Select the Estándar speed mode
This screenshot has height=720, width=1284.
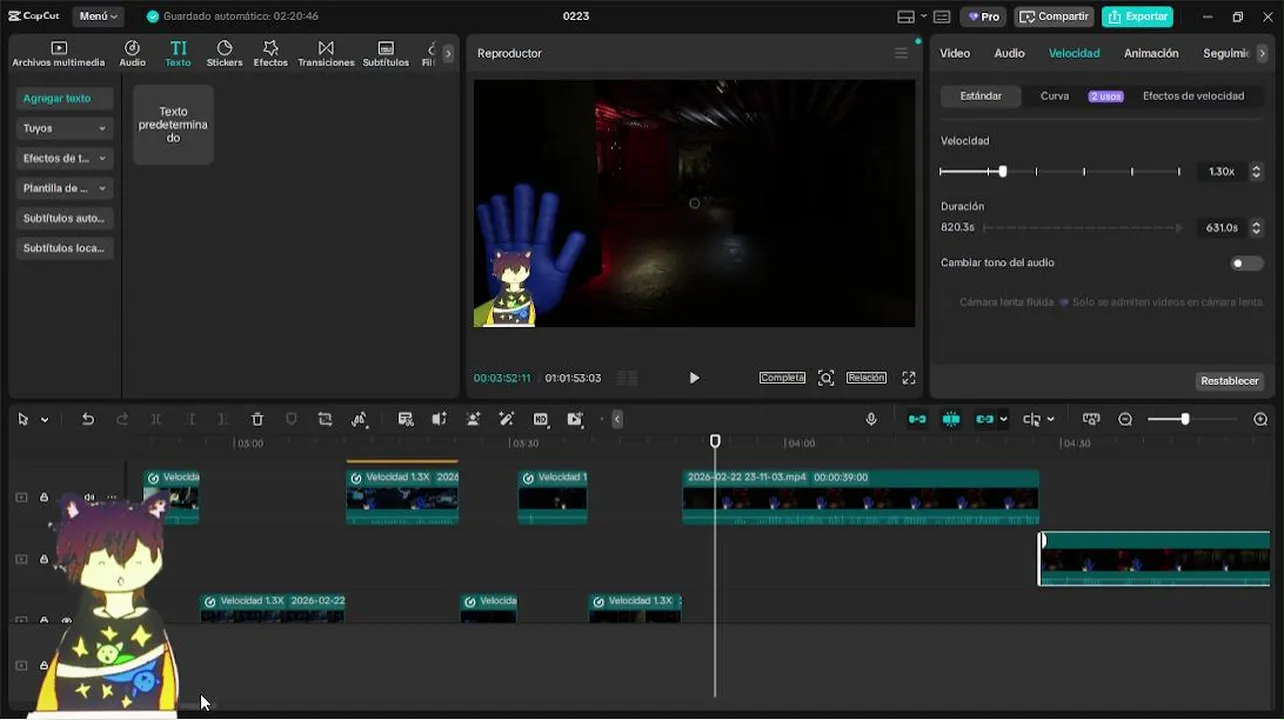click(x=981, y=96)
